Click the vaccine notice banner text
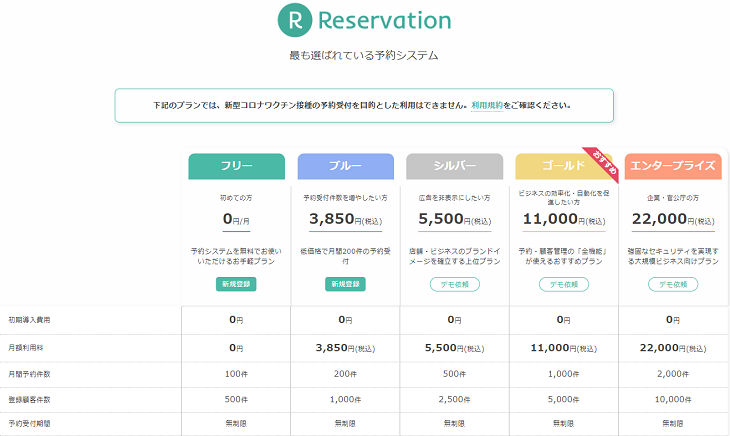Image resolution: width=730 pixels, height=436 pixels. click(363, 106)
